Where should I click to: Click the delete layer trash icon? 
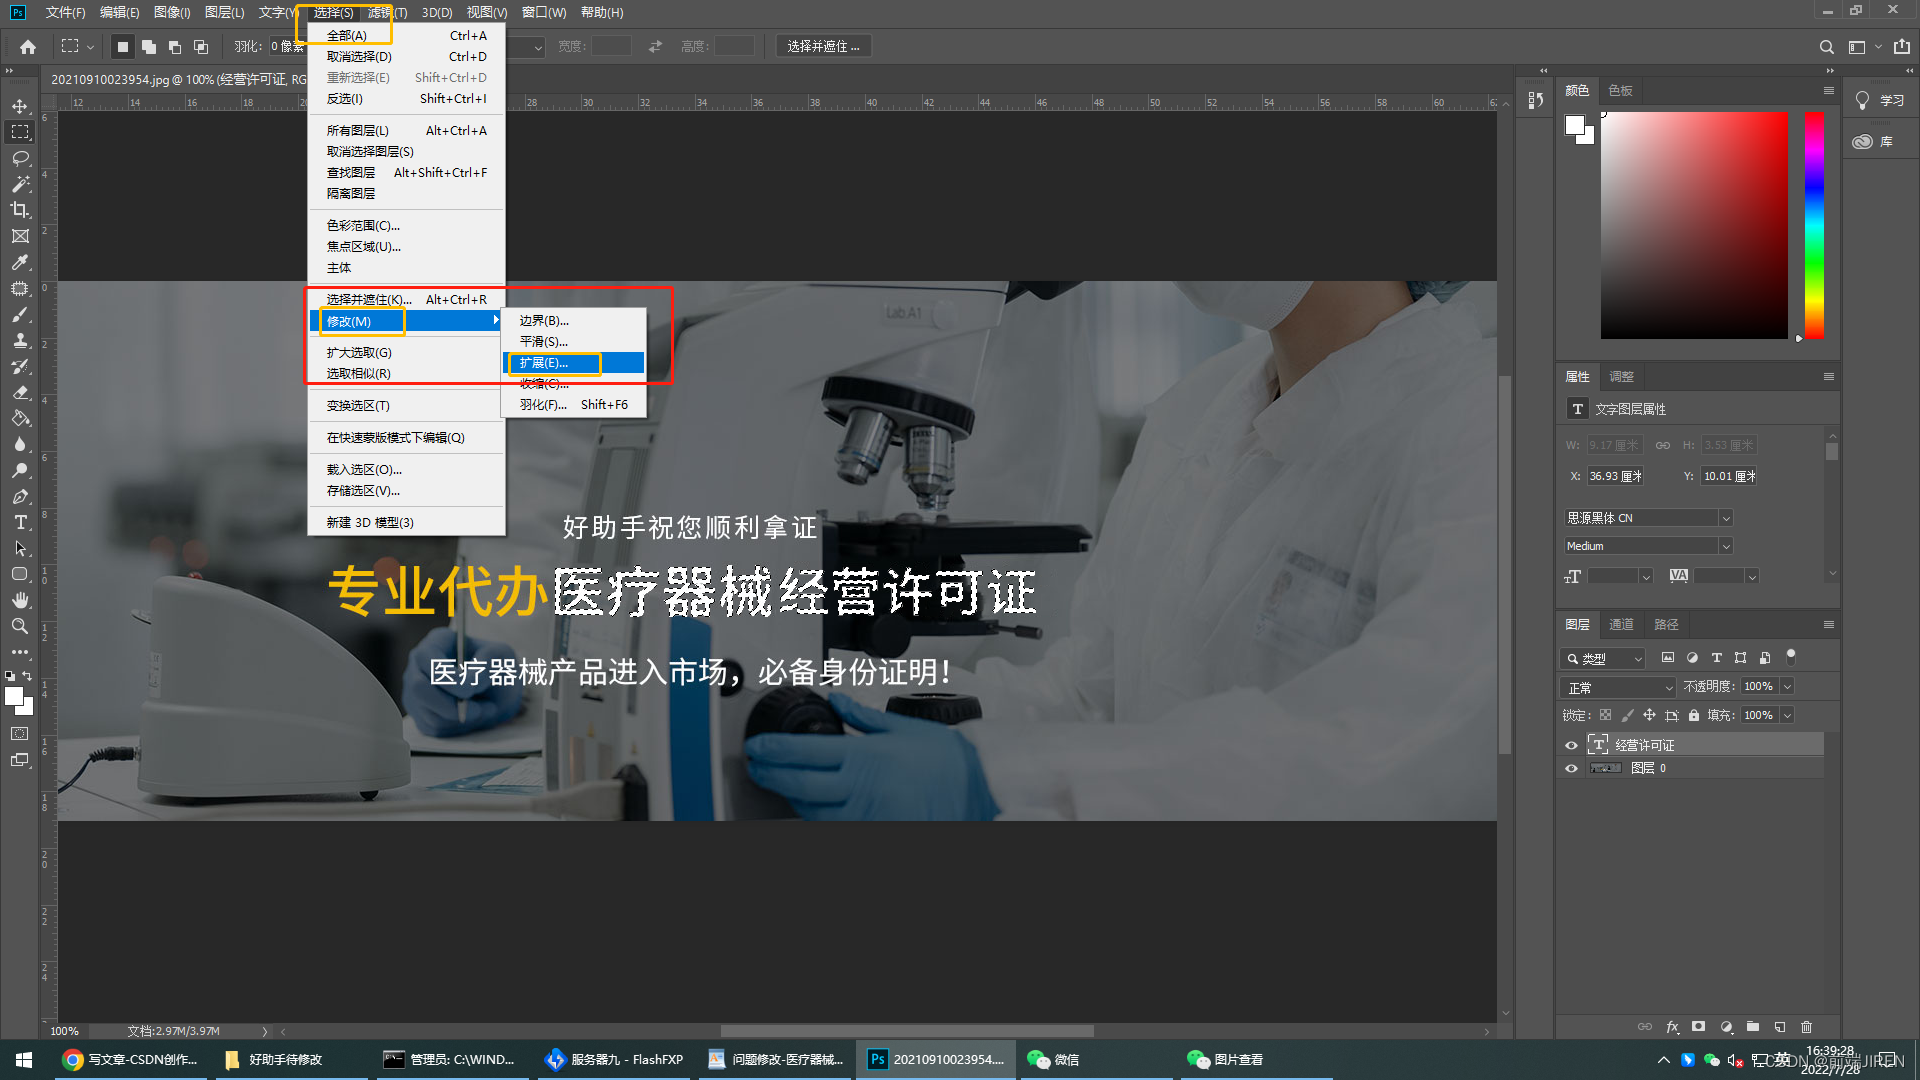pyautogui.click(x=1806, y=1027)
